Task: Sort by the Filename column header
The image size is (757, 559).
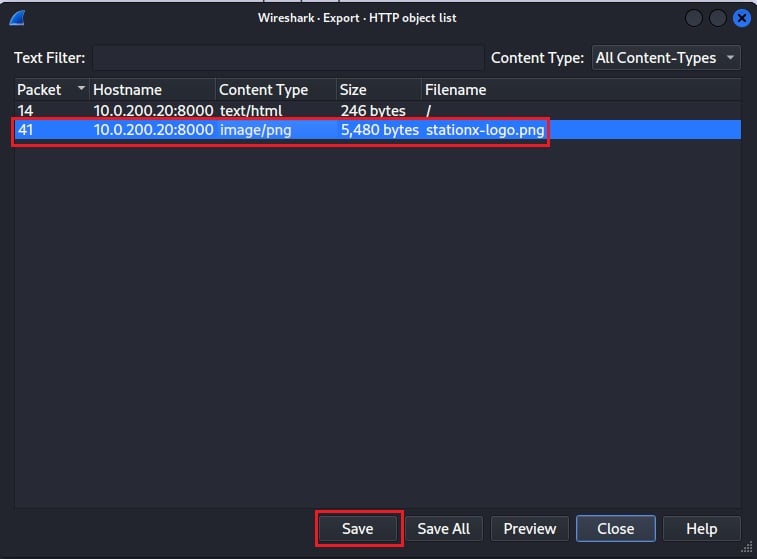Action: point(581,90)
